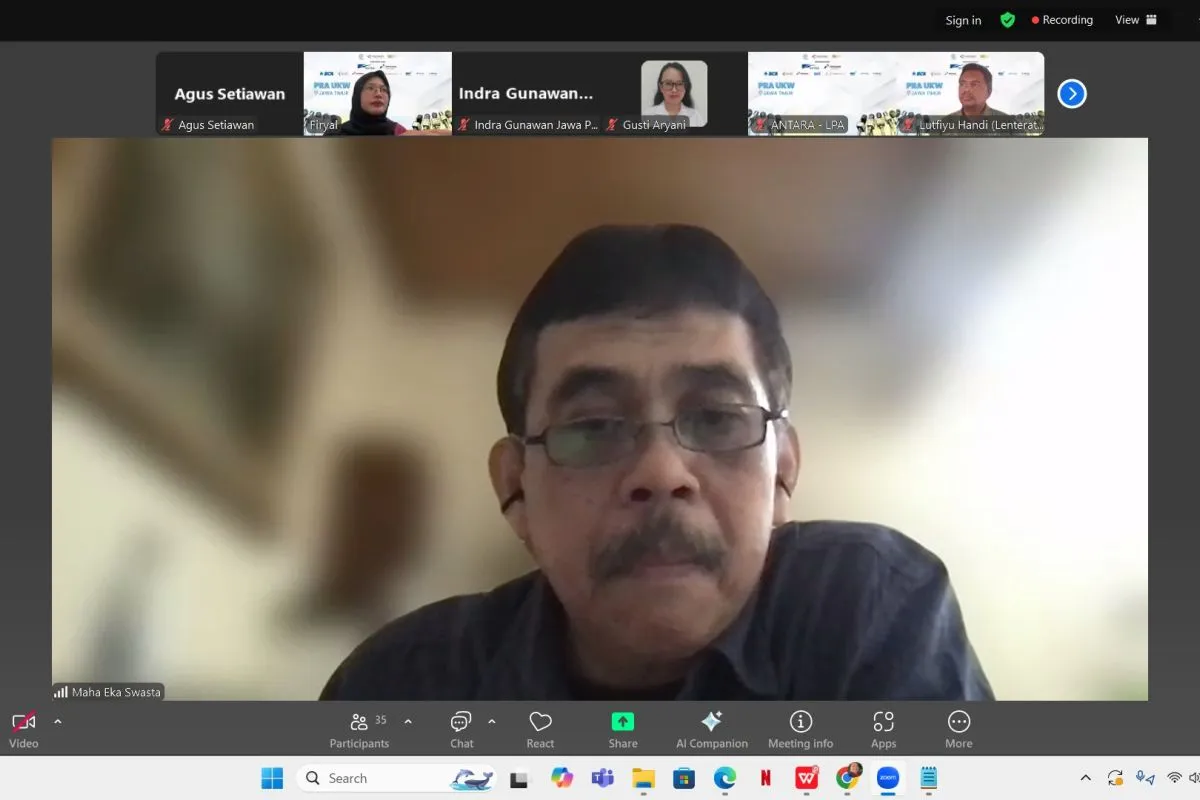Select Gusti Aryani's video thumbnail

click(674, 94)
